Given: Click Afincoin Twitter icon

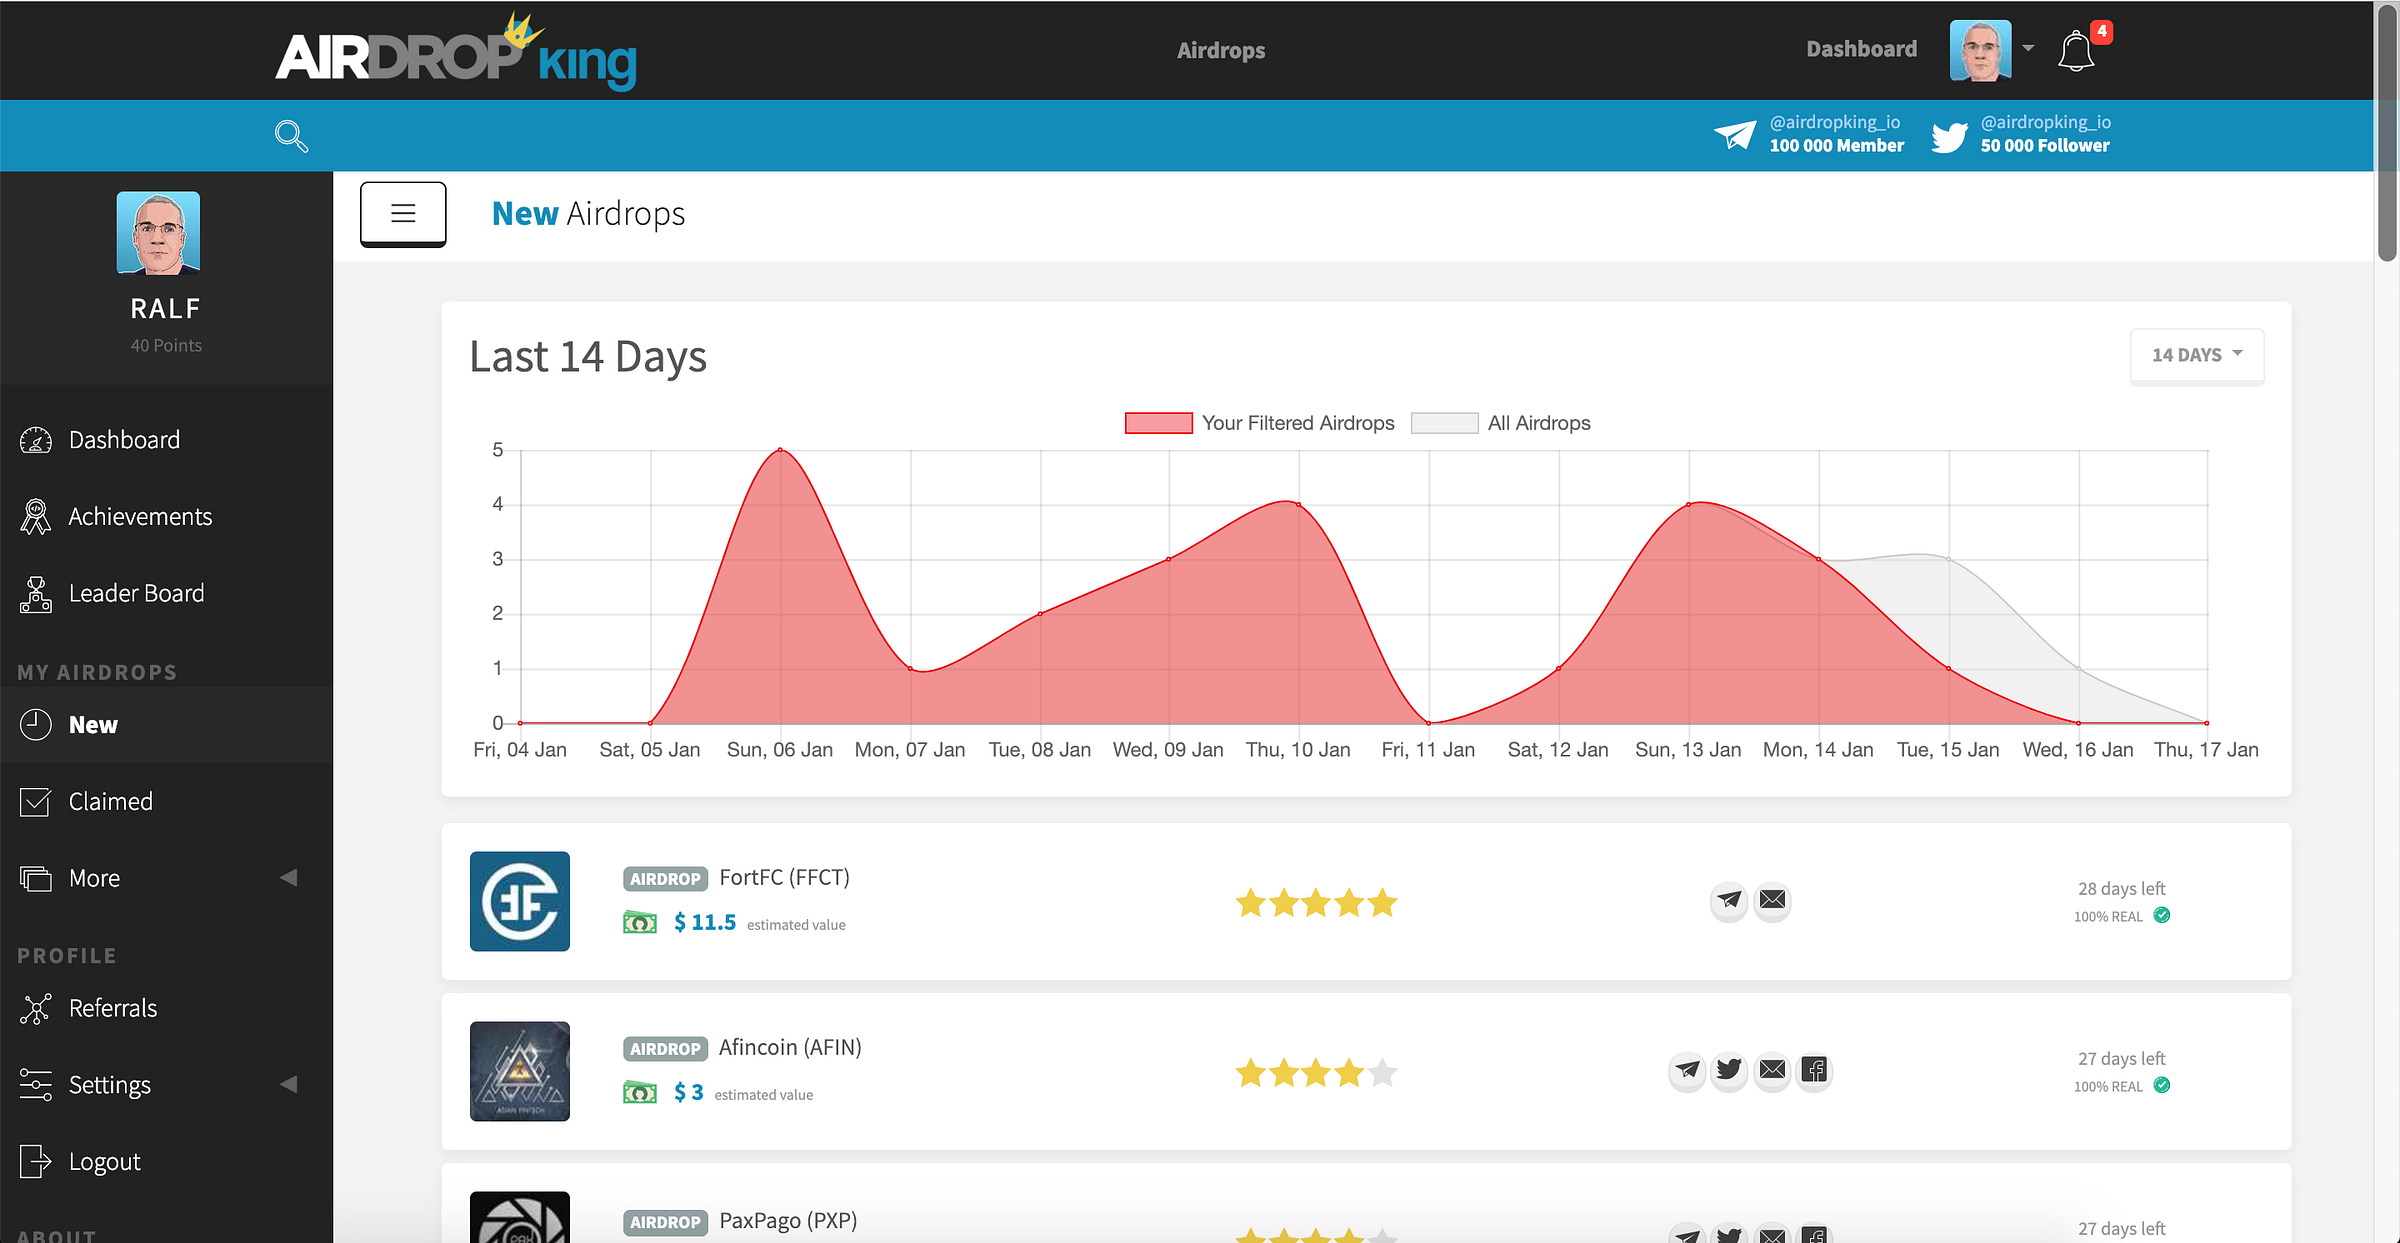Looking at the screenshot, I should tap(1729, 1070).
